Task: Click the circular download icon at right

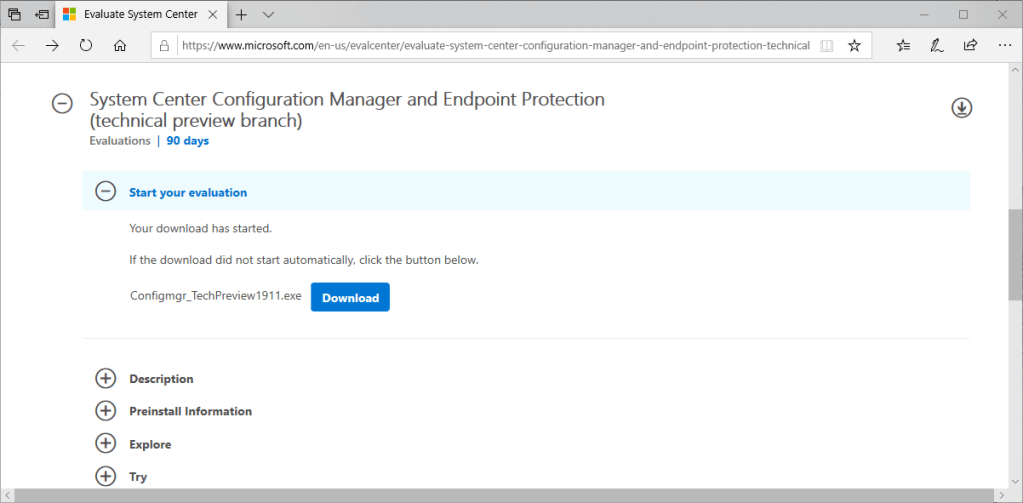Action: [962, 108]
